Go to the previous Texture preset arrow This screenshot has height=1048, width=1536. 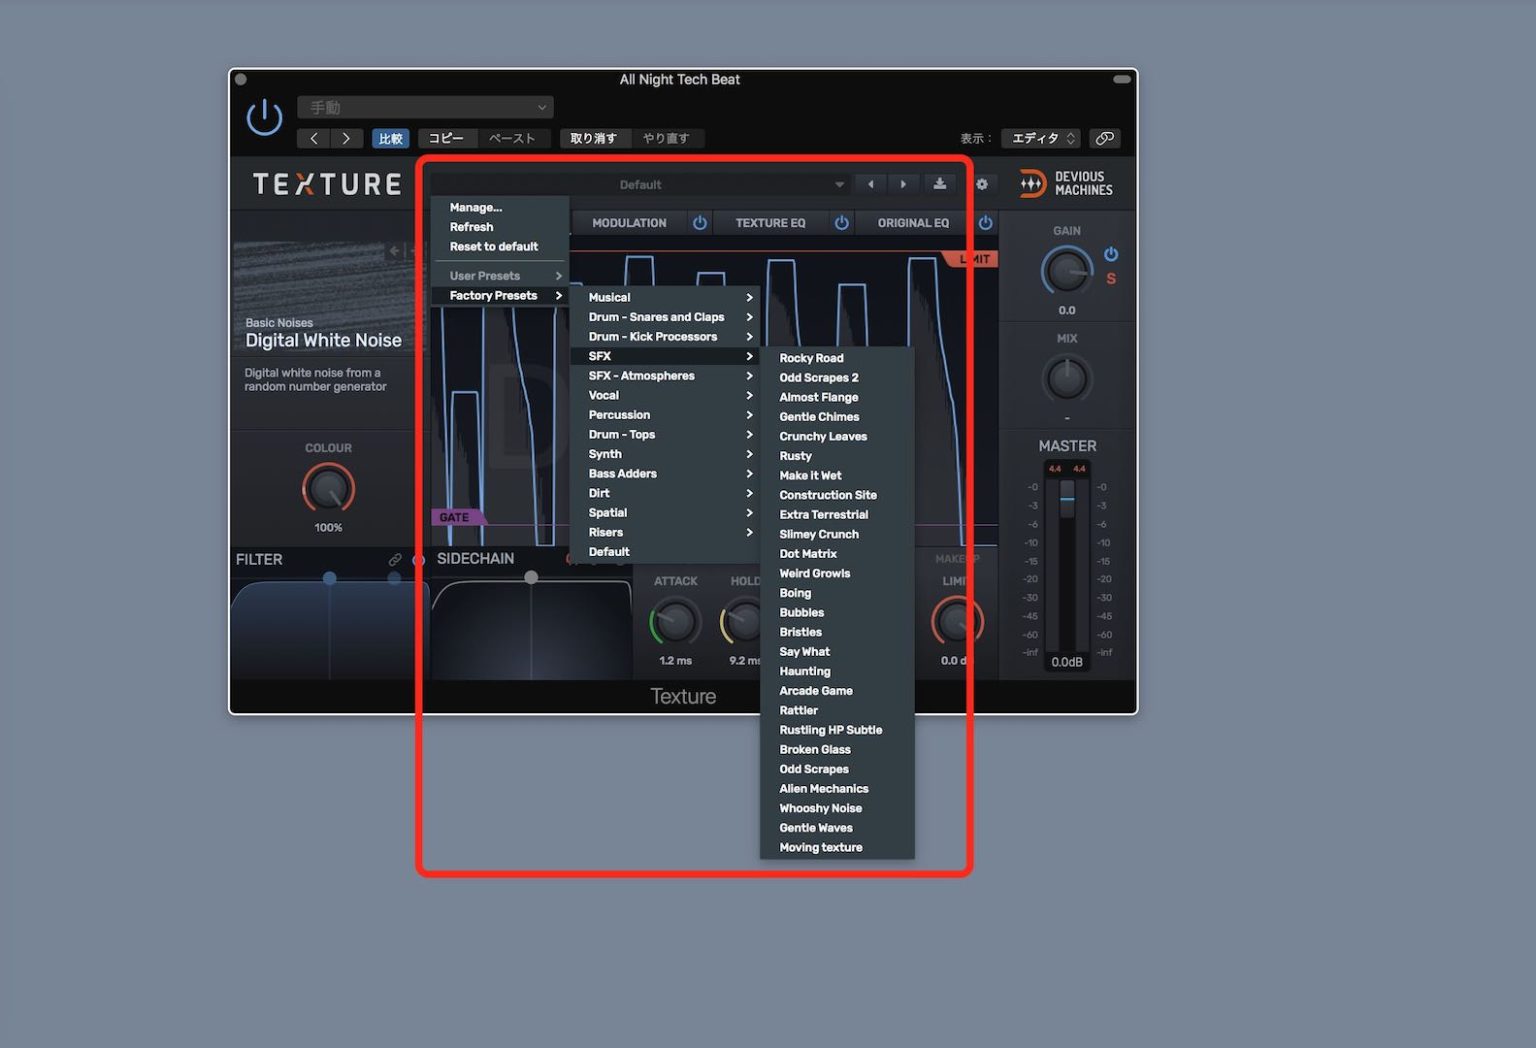[871, 184]
